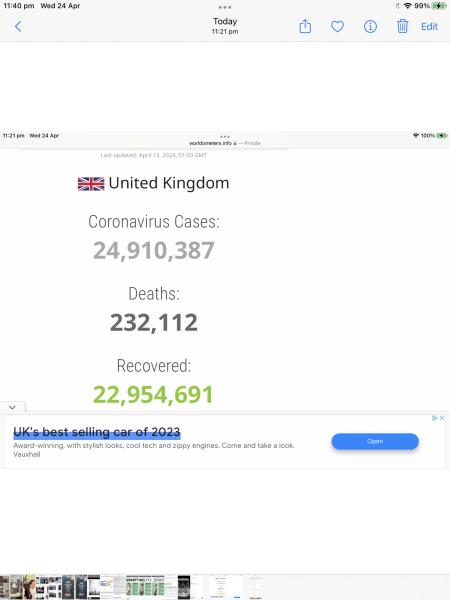
Task: Select the dark x-ray thumbnail in strip
Action: [184, 587]
